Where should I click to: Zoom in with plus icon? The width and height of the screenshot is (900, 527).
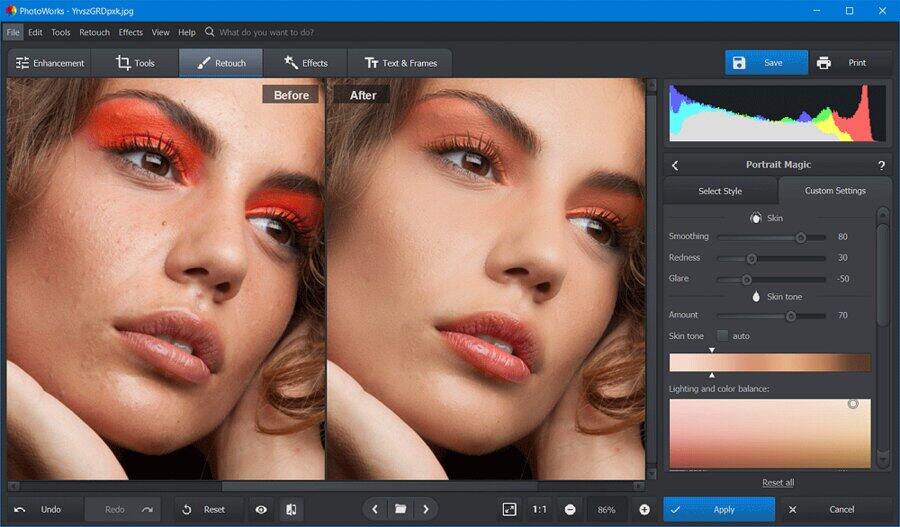coord(644,509)
